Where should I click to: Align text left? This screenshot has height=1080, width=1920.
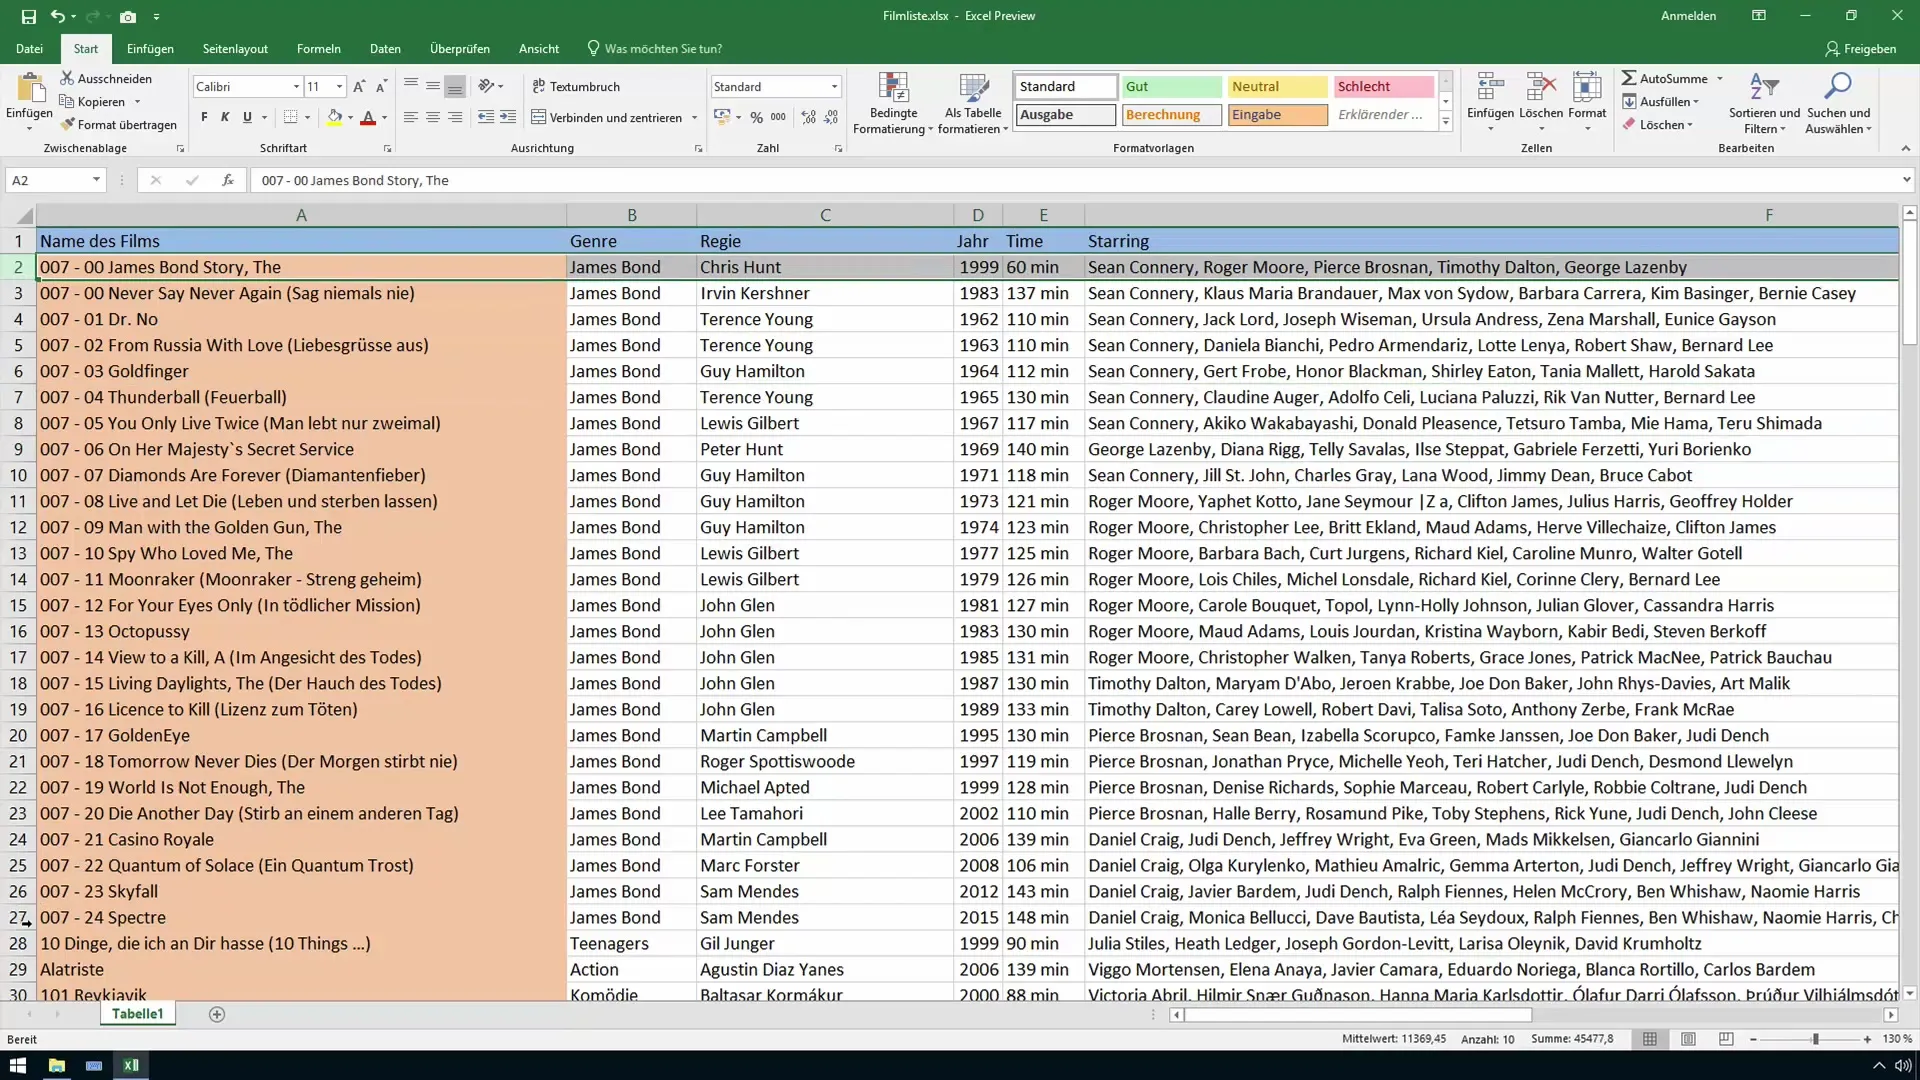[x=411, y=117]
